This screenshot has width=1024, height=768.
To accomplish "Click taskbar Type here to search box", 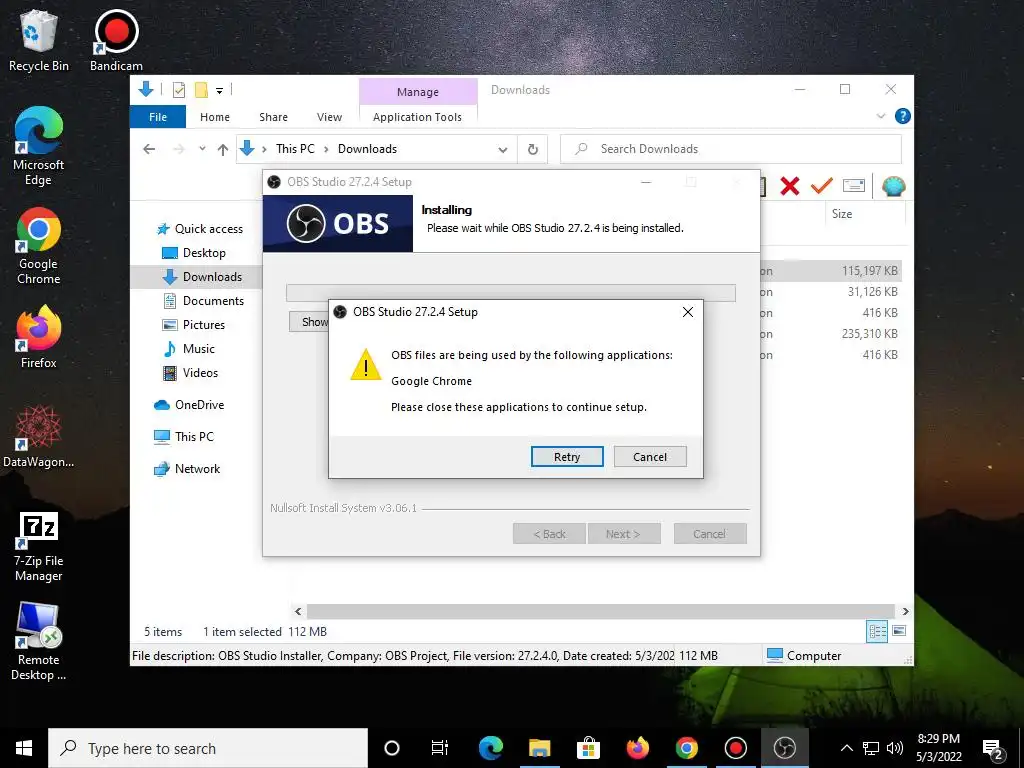I will point(208,748).
